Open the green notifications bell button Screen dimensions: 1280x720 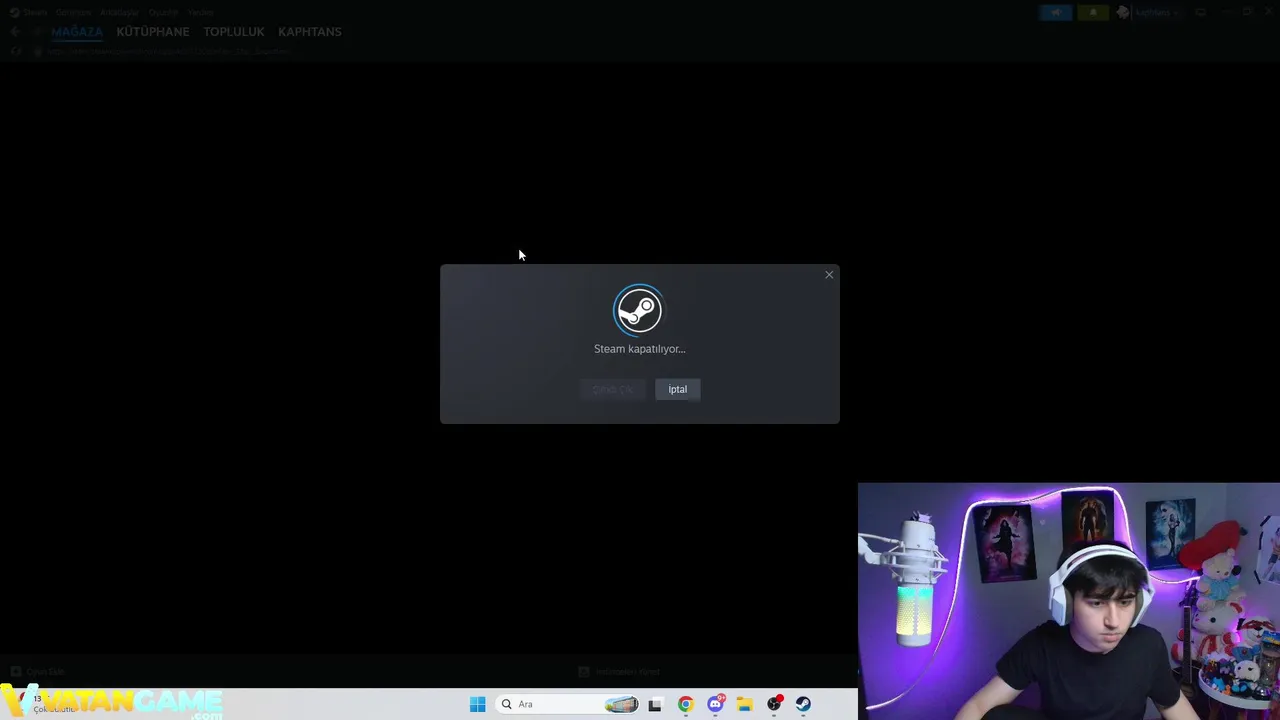pyautogui.click(x=1093, y=13)
